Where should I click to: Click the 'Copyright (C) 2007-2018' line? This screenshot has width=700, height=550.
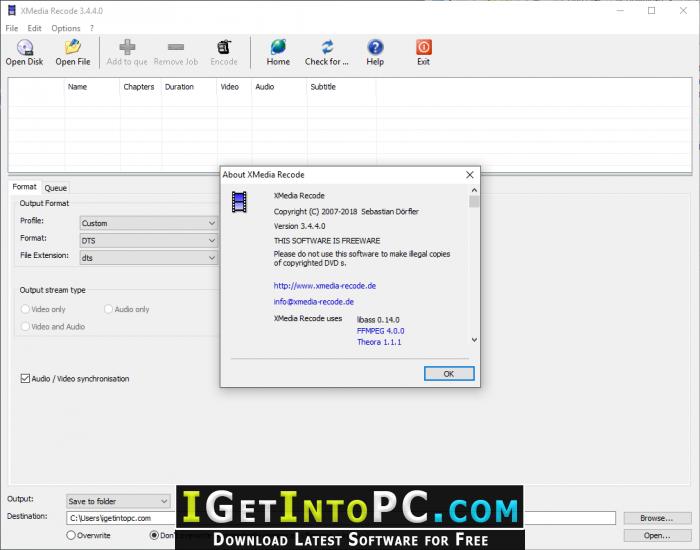click(346, 212)
